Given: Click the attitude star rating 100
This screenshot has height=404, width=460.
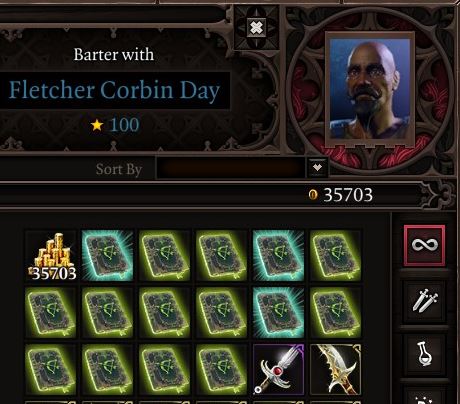Looking at the screenshot, I should [x=115, y=125].
